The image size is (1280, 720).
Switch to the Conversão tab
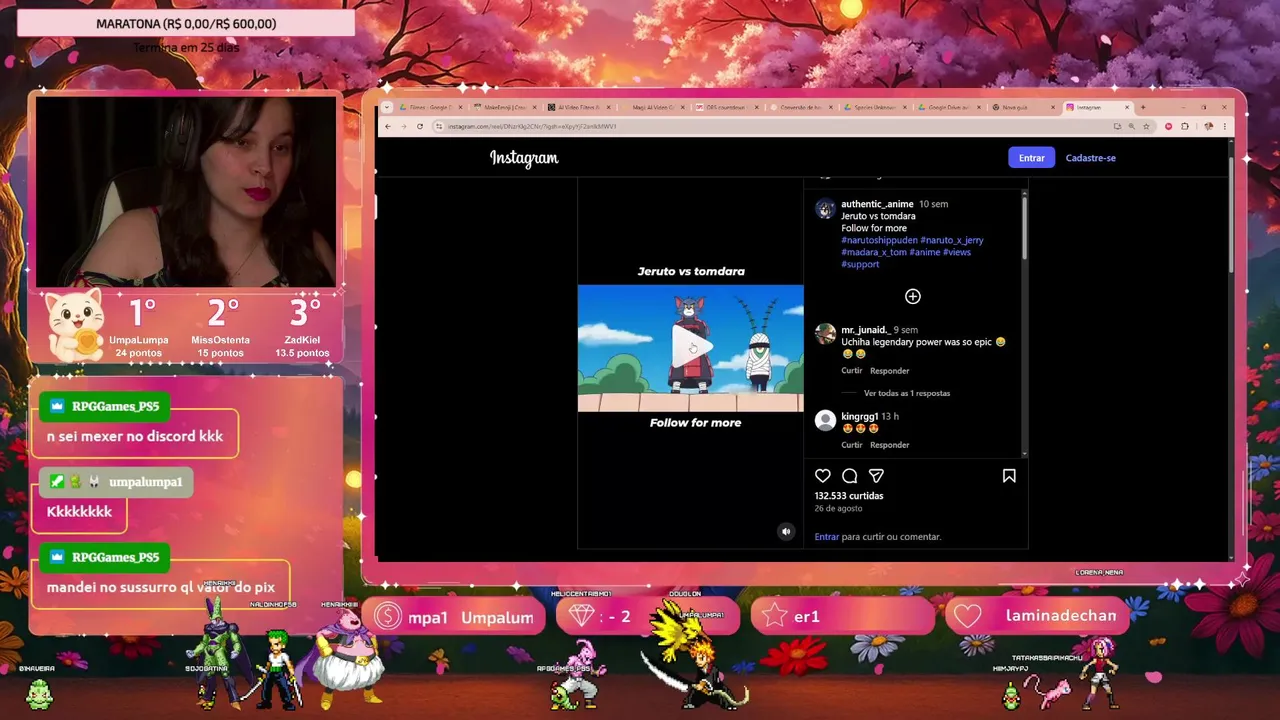(799, 107)
